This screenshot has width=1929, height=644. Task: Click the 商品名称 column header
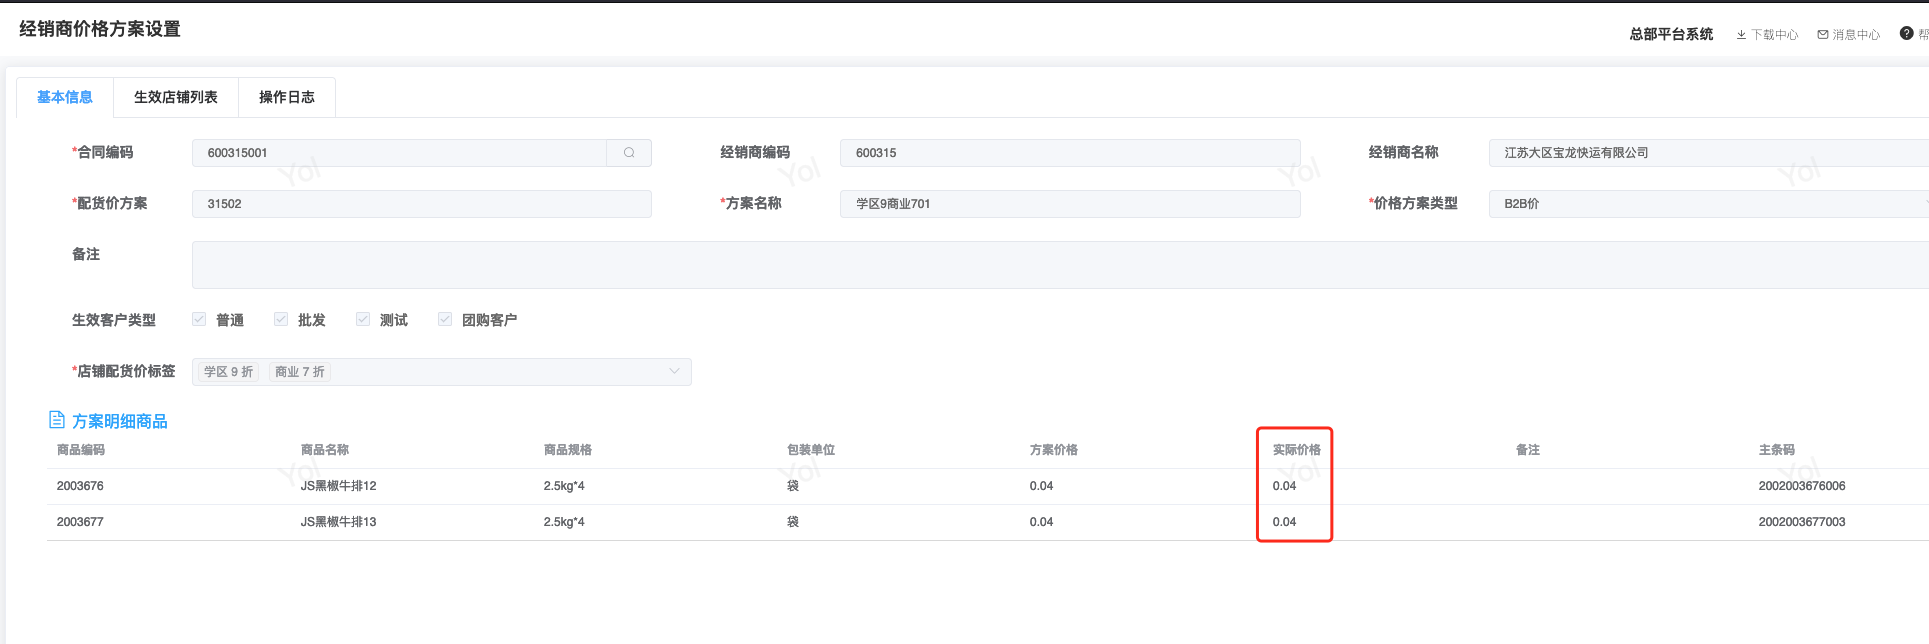pos(325,450)
